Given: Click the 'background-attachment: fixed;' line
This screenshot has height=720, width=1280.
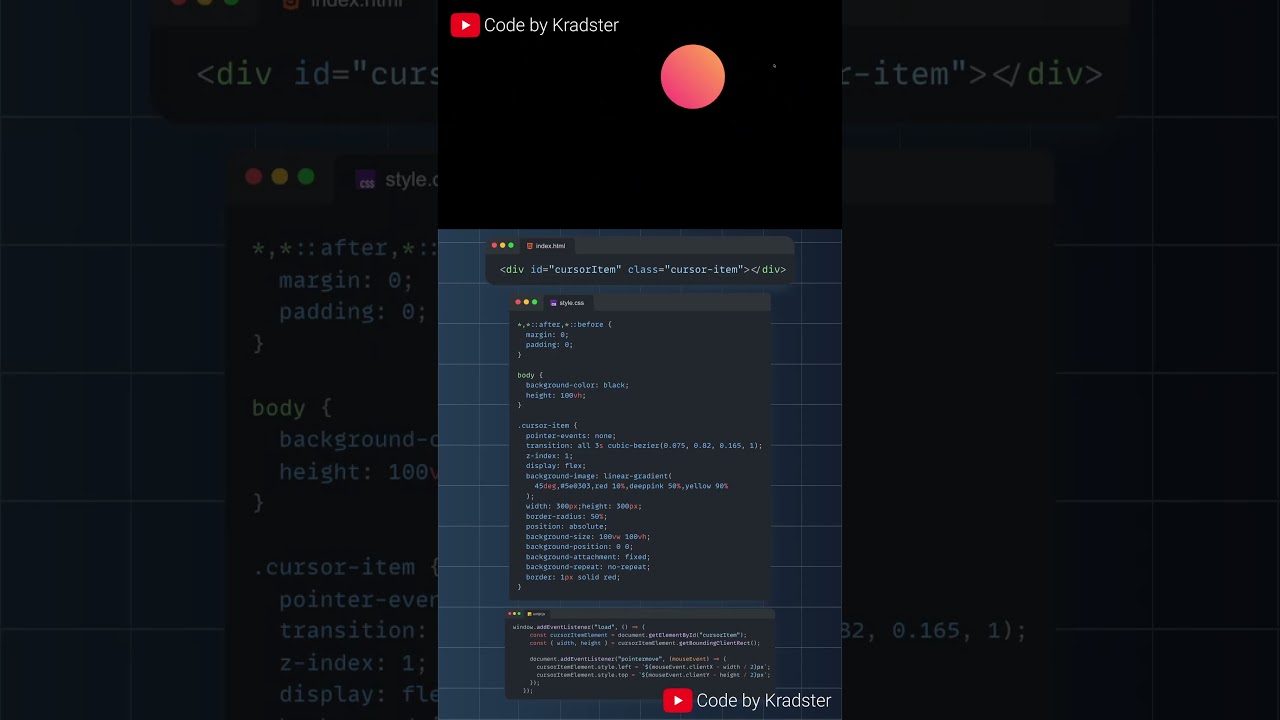Looking at the screenshot, I should coord(588,557).
